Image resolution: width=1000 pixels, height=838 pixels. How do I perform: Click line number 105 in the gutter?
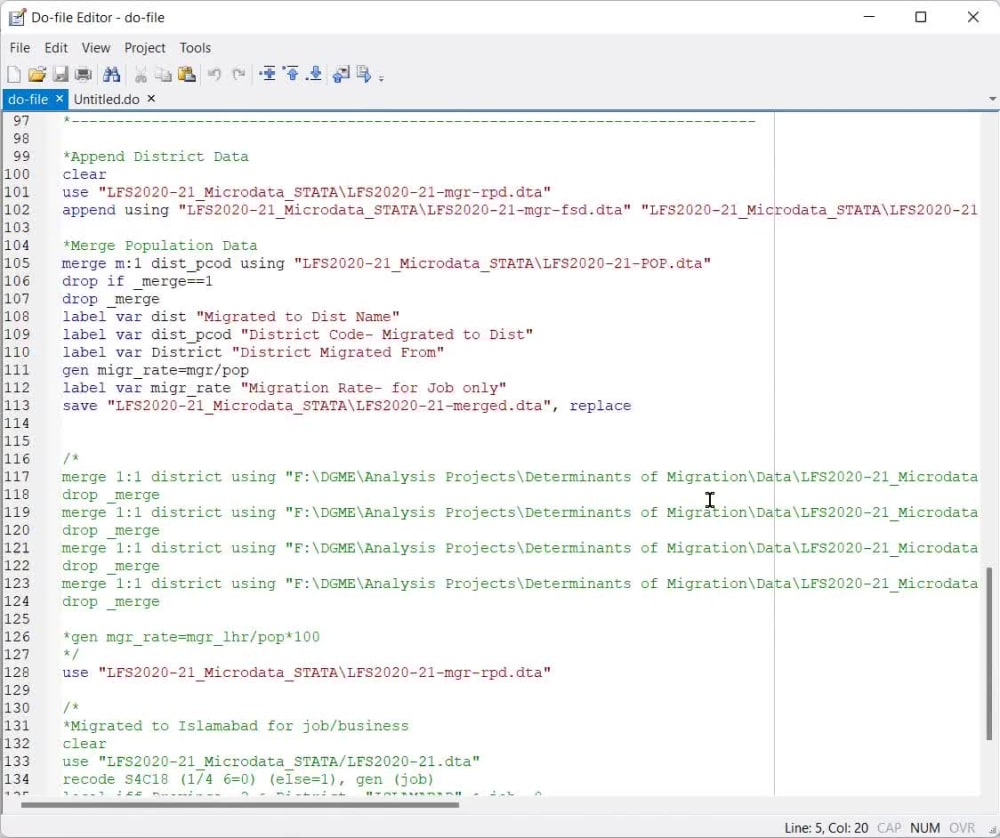pos(17,263)
